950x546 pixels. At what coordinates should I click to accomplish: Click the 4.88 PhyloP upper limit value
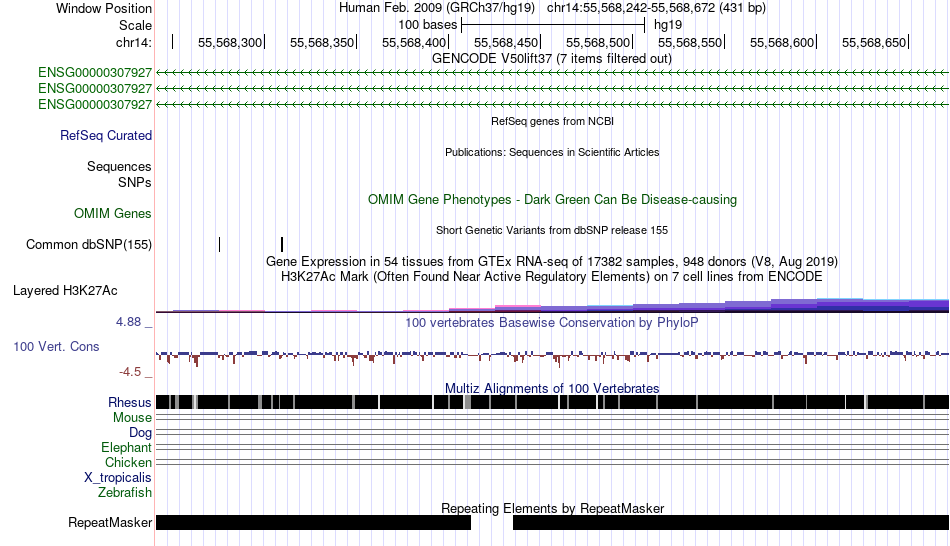[x=128, y=322]
